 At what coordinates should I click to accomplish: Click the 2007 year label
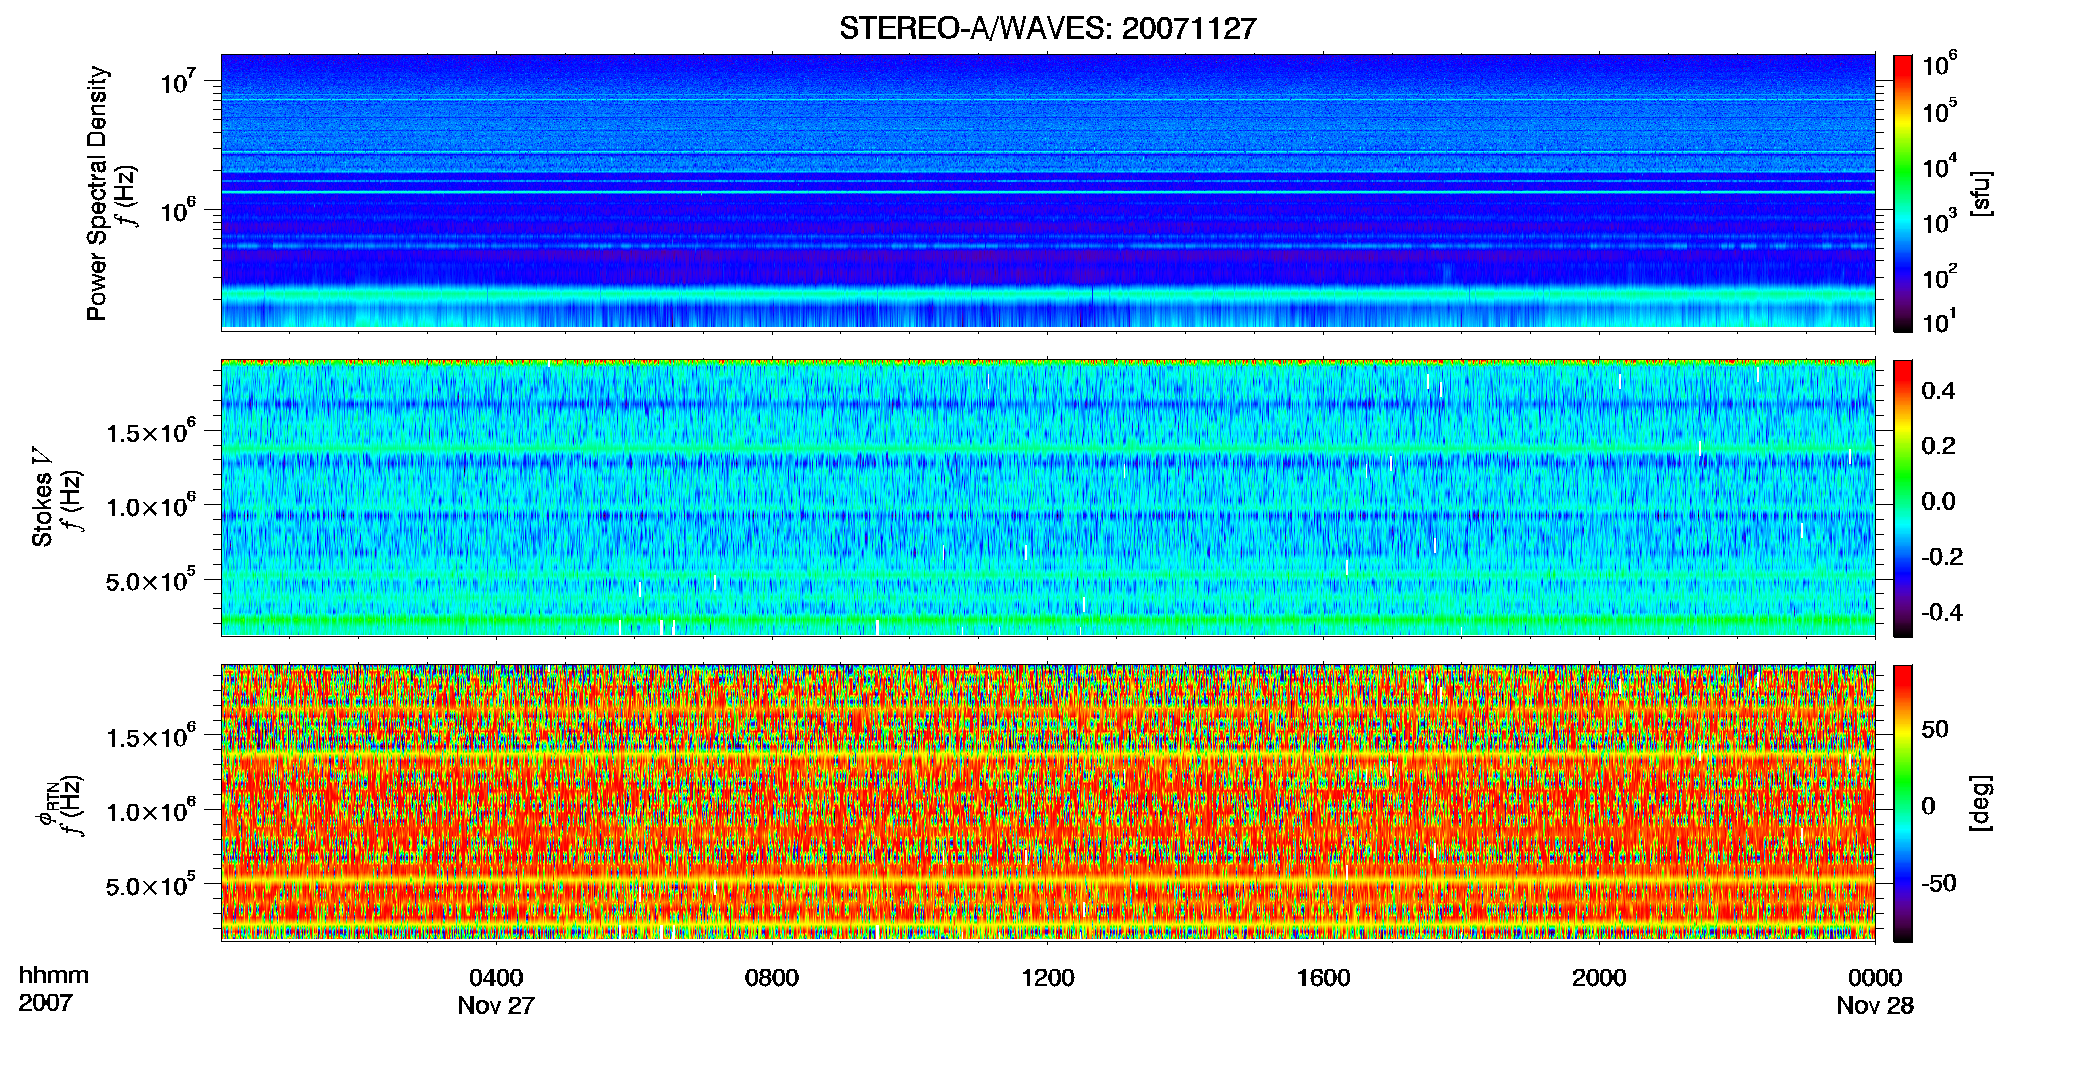point(46,1003)
